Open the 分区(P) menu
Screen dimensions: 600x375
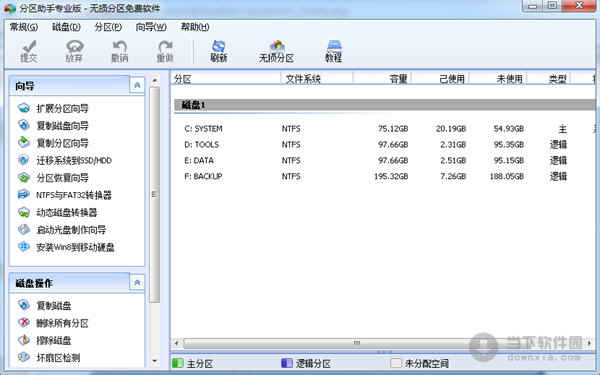click(x=108, y=27)
